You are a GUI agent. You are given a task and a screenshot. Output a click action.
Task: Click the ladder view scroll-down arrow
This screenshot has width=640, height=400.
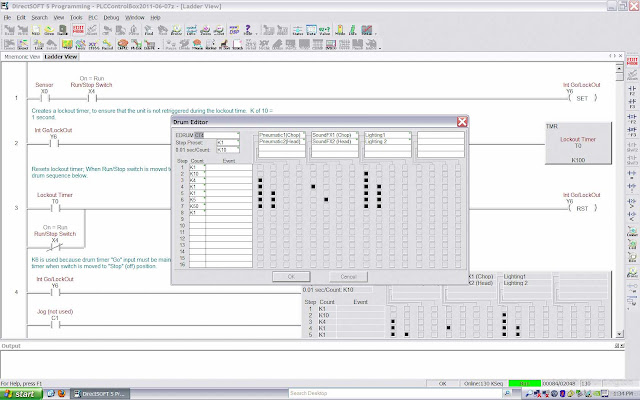(x=619, y=334)
